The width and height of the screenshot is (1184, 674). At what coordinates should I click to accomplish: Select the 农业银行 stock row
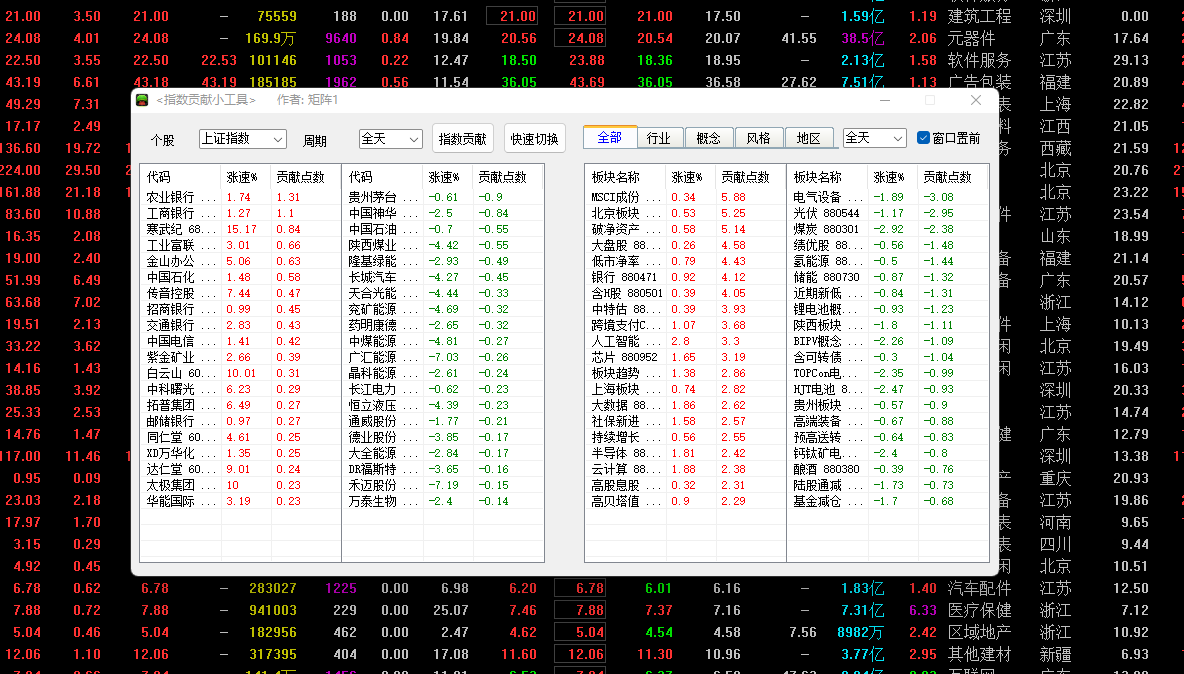point(240,197)
